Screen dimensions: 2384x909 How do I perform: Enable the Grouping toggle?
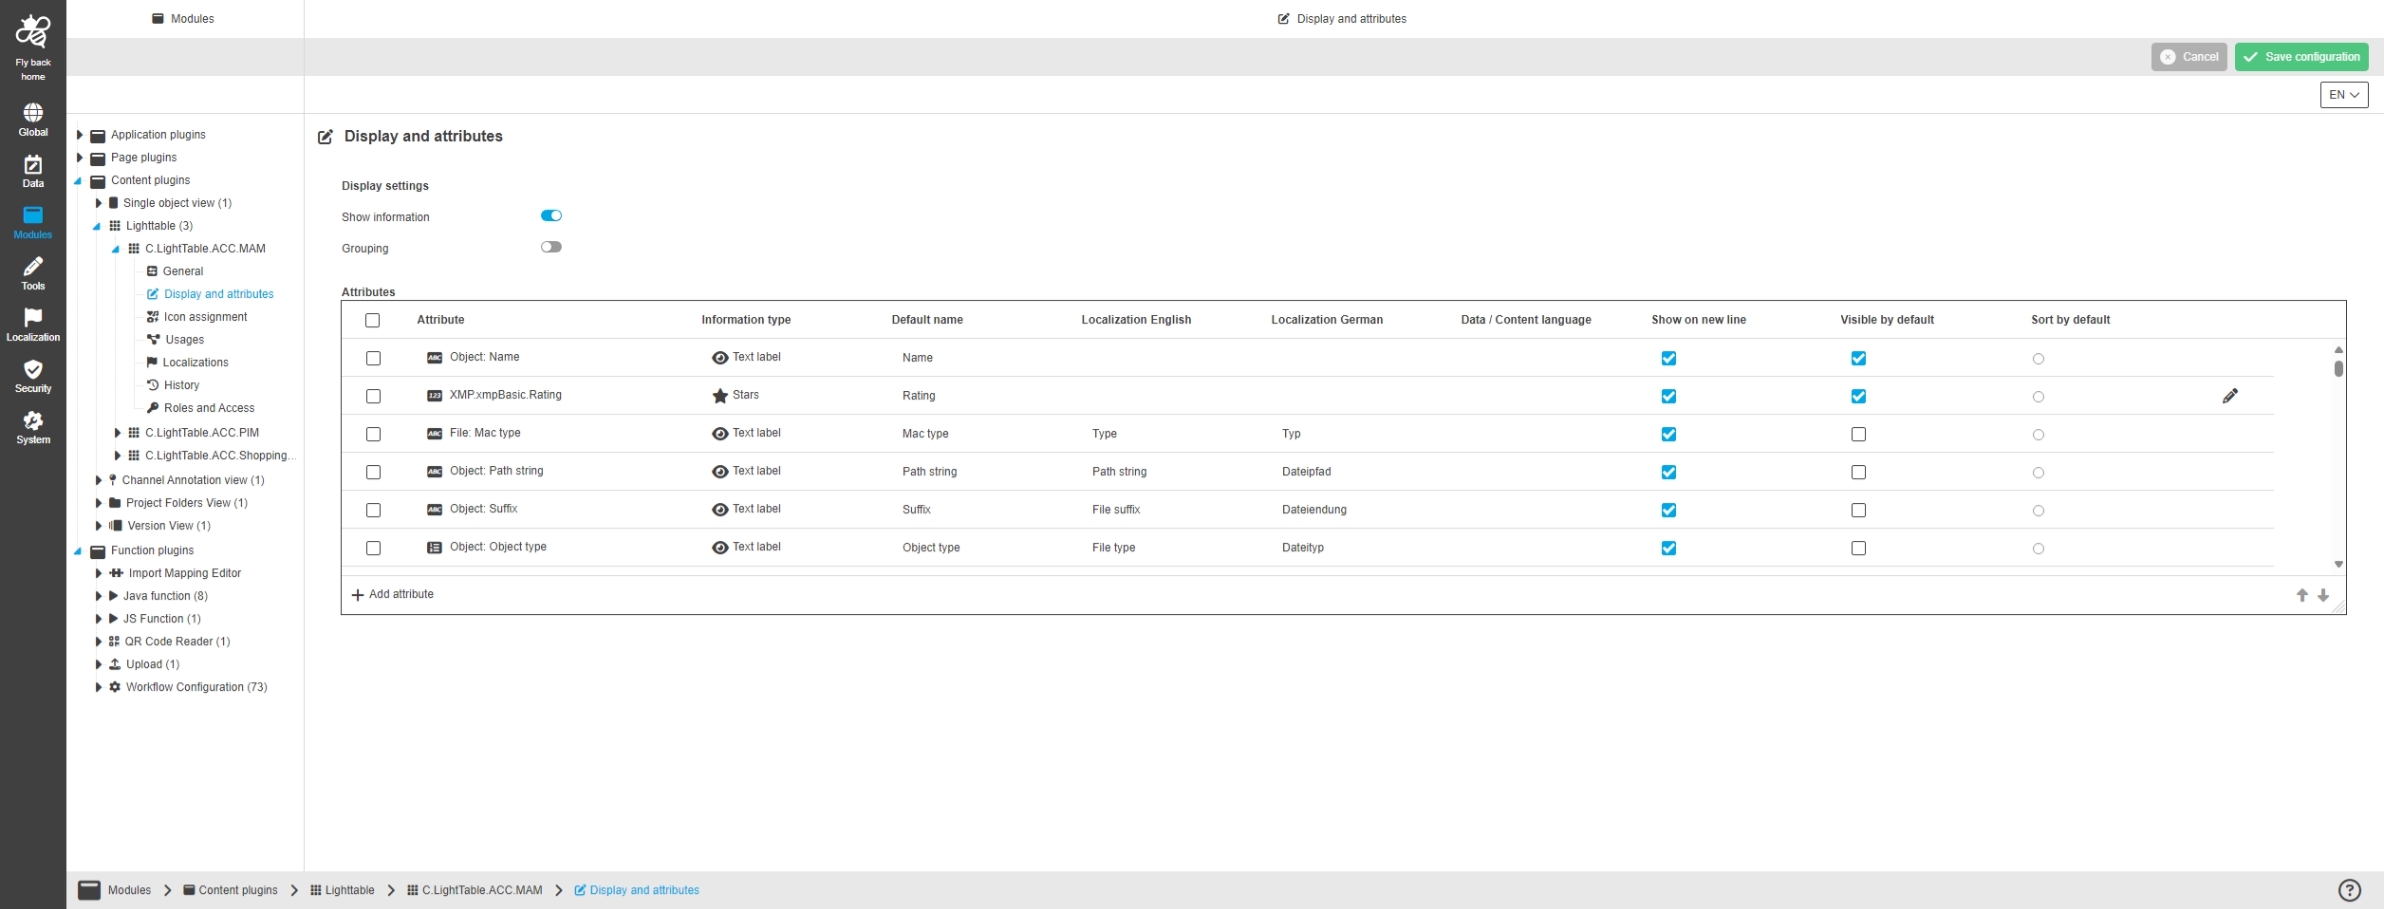551,247
